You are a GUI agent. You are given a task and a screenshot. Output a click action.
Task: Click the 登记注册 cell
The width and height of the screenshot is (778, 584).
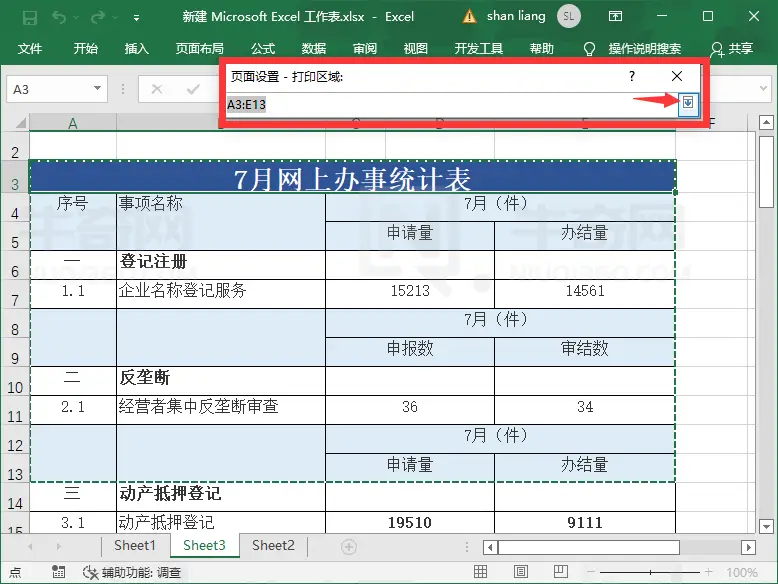click(x=221, y=264)
